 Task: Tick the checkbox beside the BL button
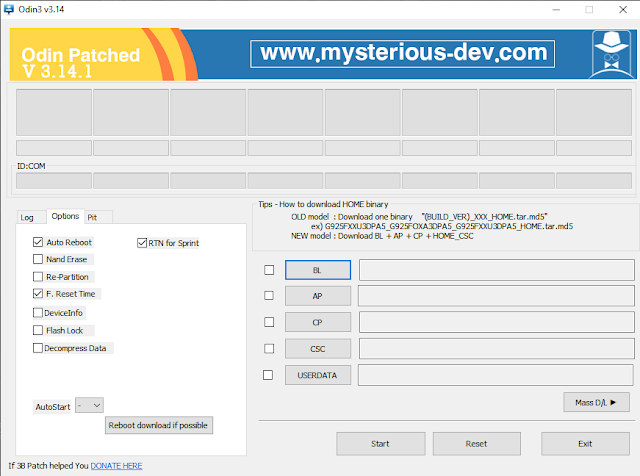[x=268, y=270]
